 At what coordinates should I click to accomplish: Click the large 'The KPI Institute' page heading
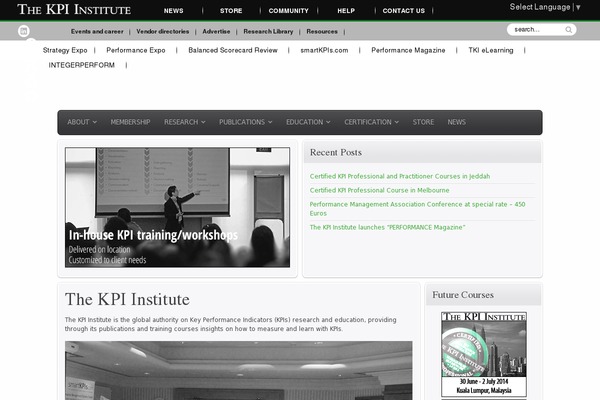tap(127, 299)
